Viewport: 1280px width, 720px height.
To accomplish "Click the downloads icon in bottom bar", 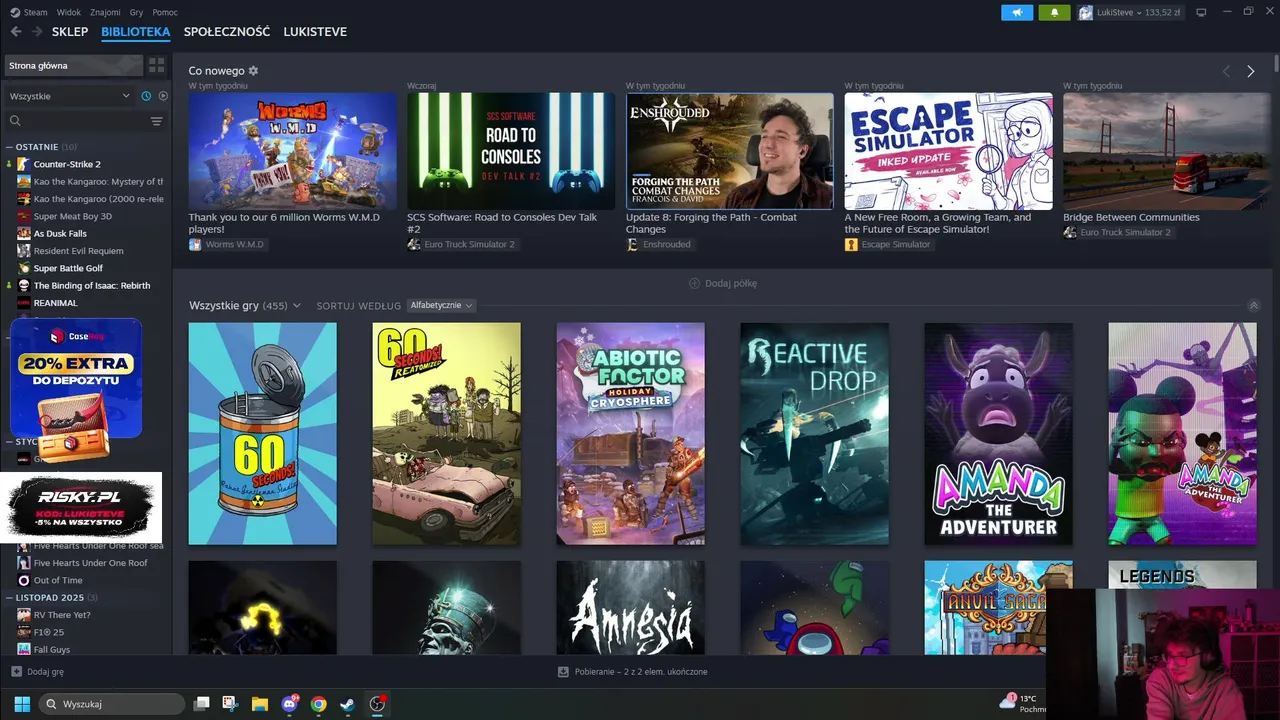I will (563, 672).
